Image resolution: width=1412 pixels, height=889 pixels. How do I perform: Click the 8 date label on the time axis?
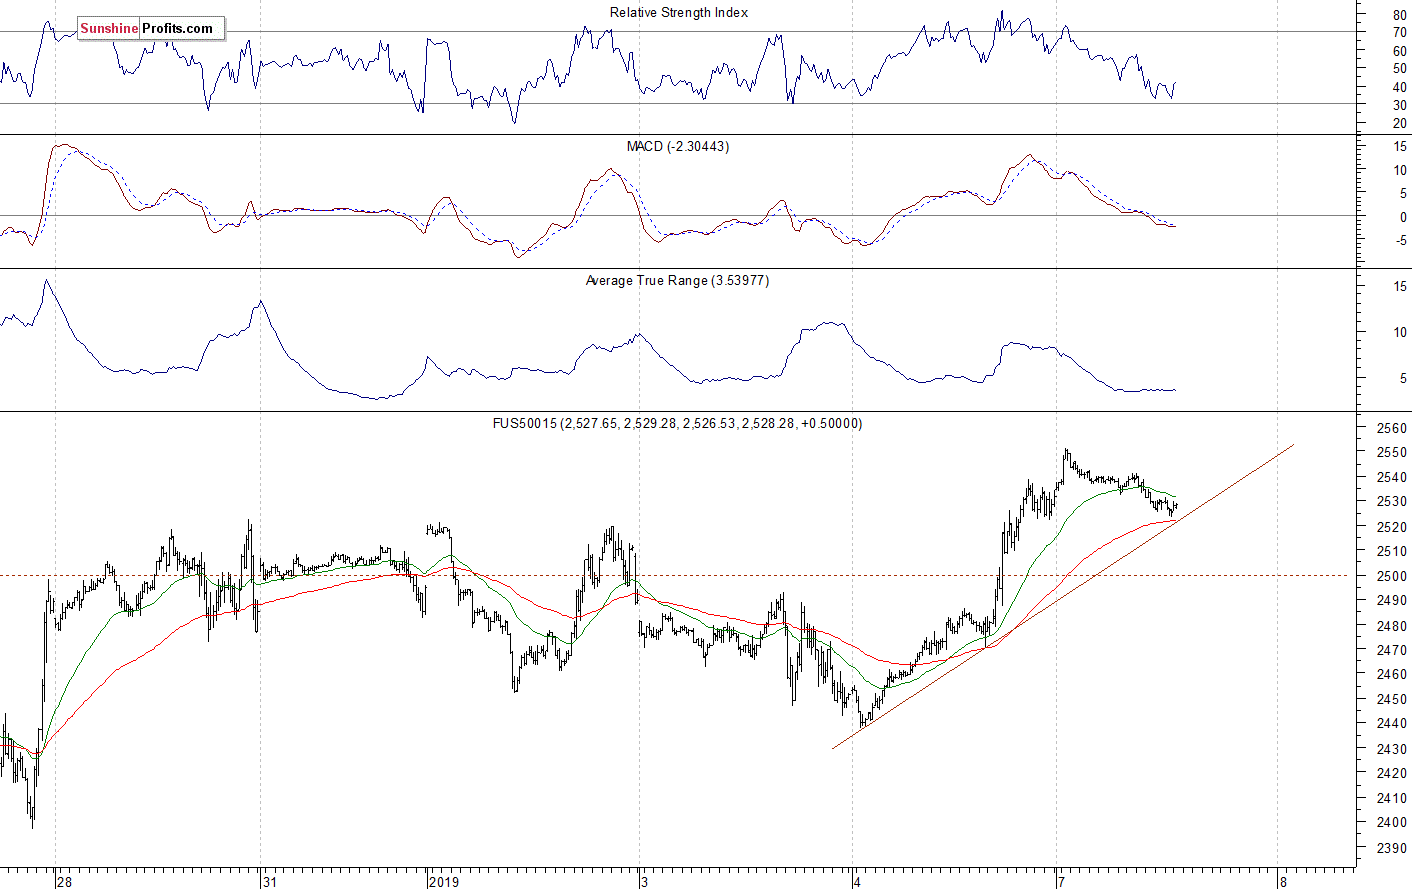tap(1283, 882)
